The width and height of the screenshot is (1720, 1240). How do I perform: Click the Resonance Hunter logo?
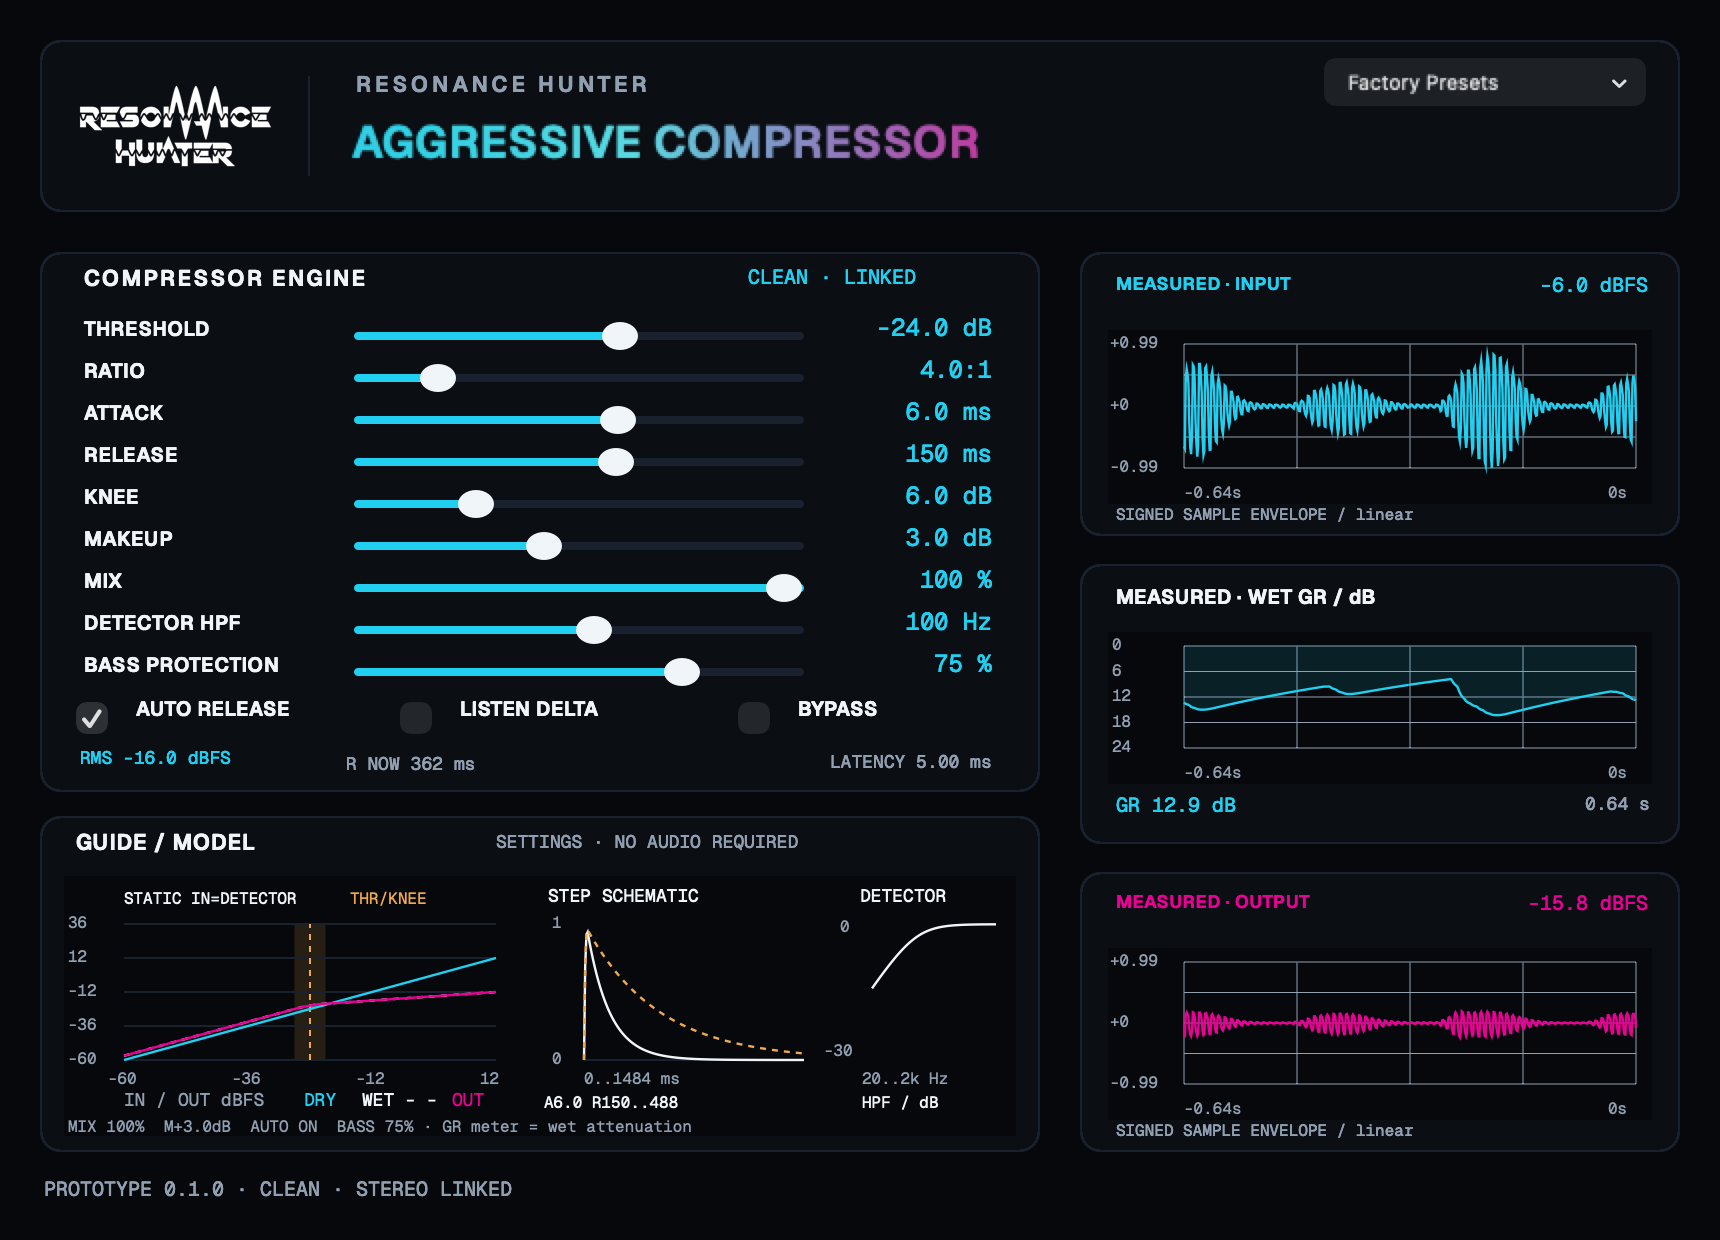point(175,126)
